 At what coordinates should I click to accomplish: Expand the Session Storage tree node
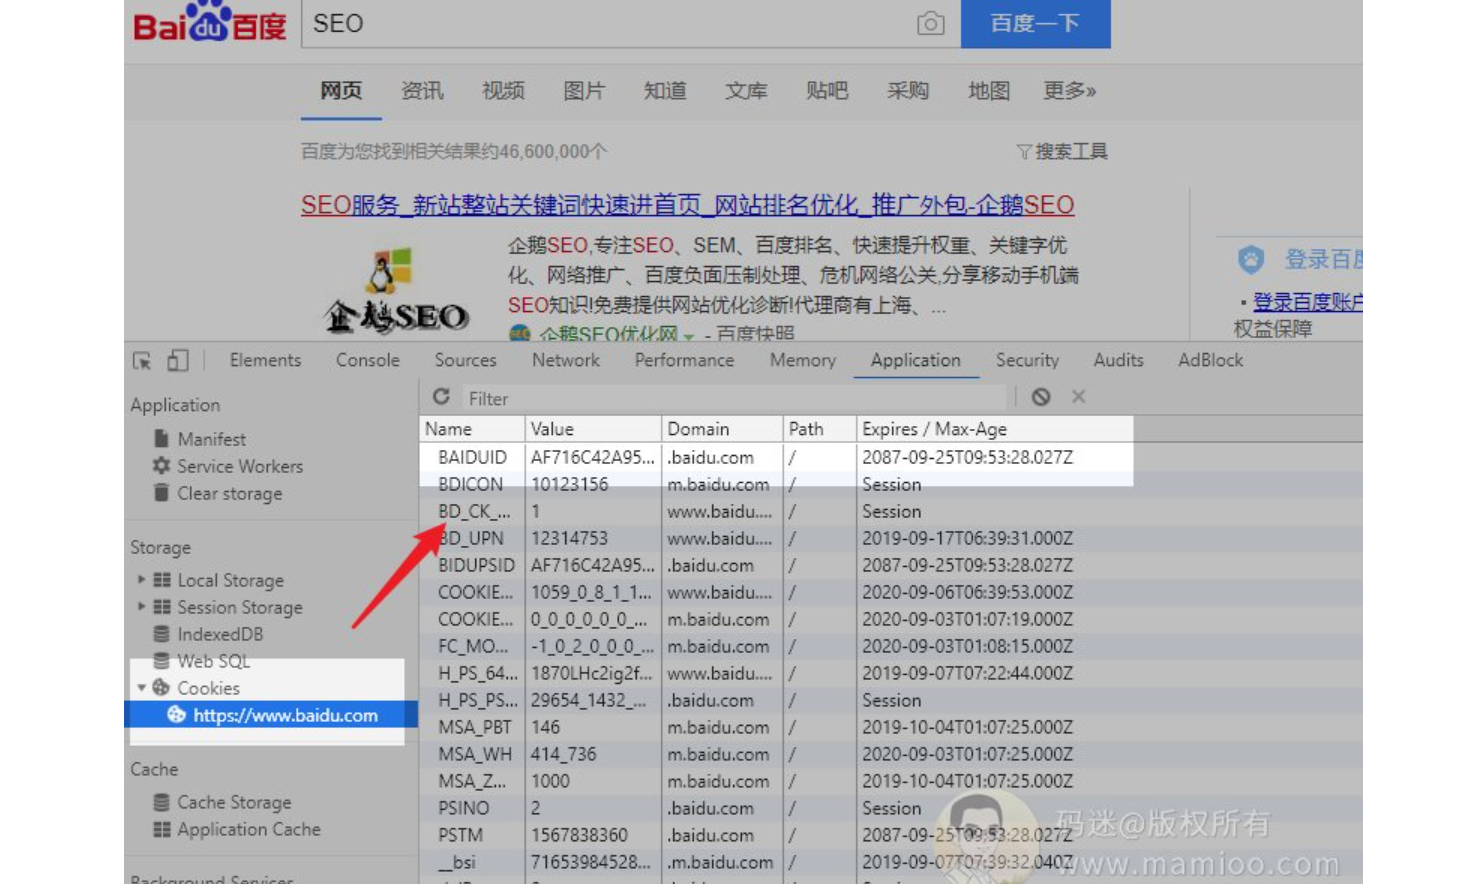141,607
